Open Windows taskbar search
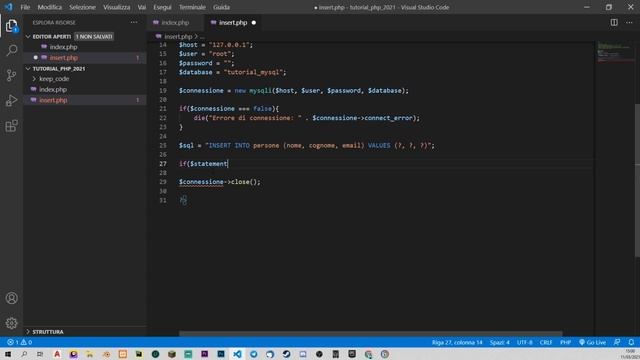This screenshot has height=360, width=640. tap(24, 354)
